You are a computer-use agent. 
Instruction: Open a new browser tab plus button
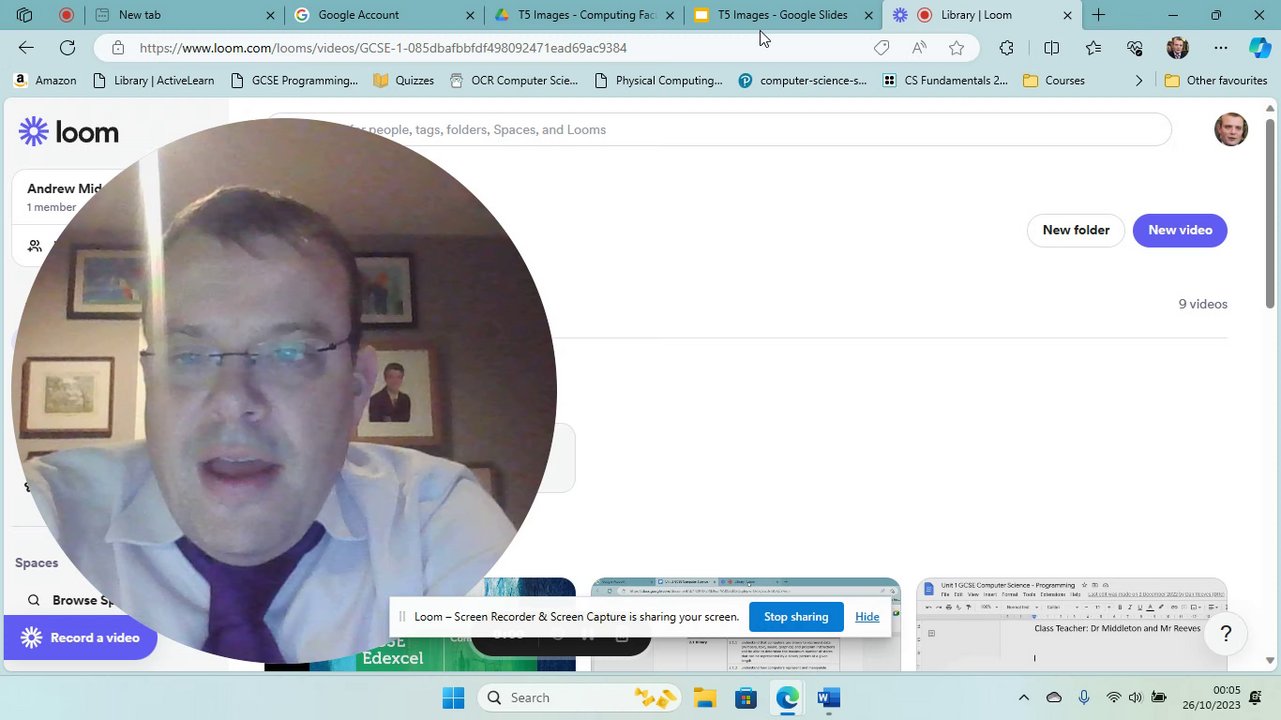tap(1098, 15)
